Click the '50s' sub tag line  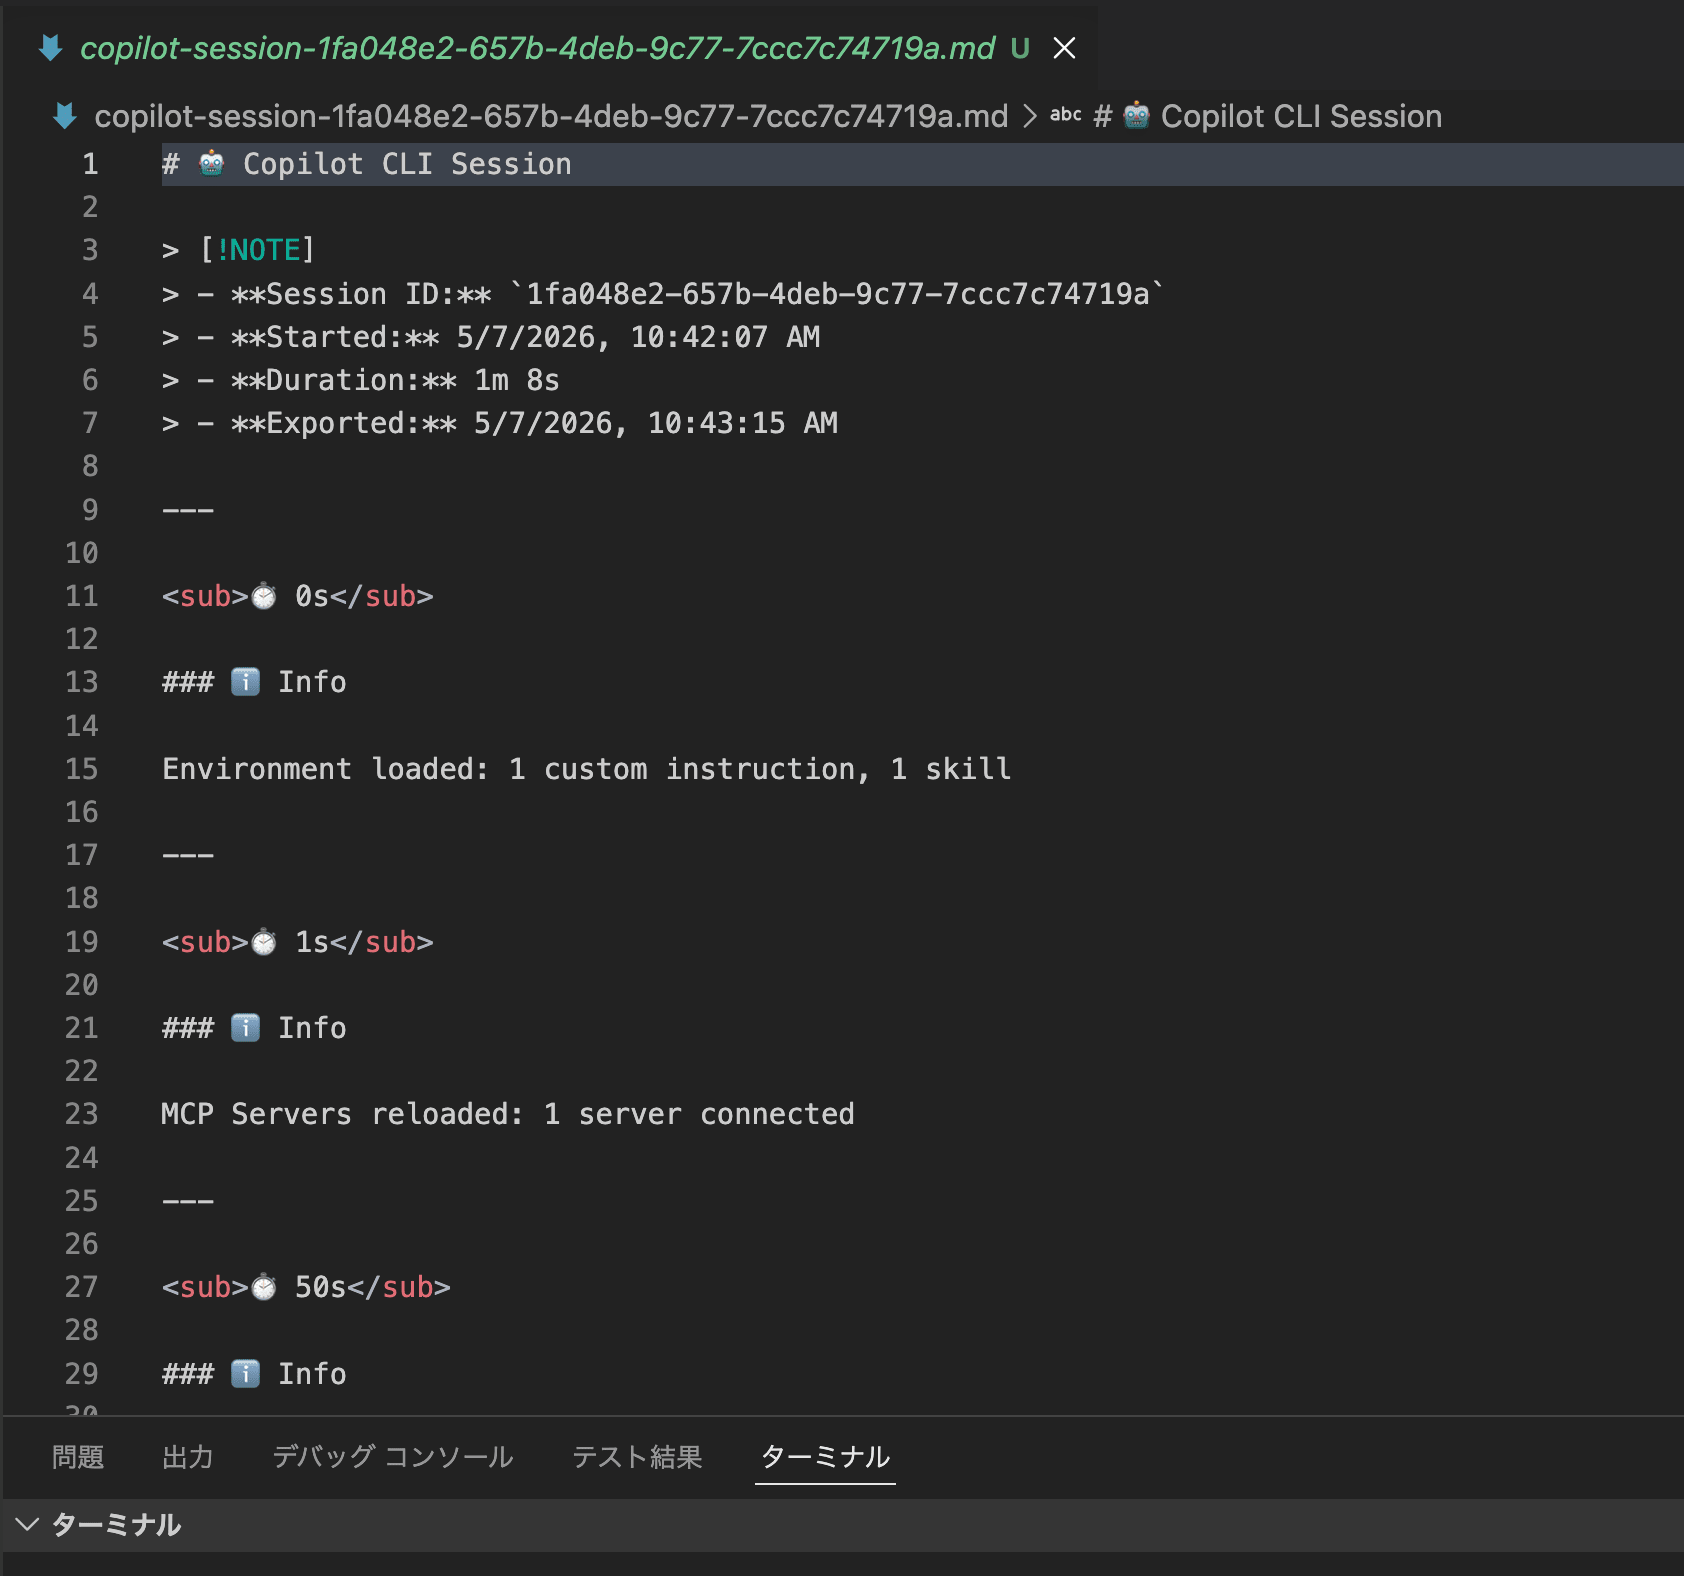pyautogui.click(x=306, y=1287)
